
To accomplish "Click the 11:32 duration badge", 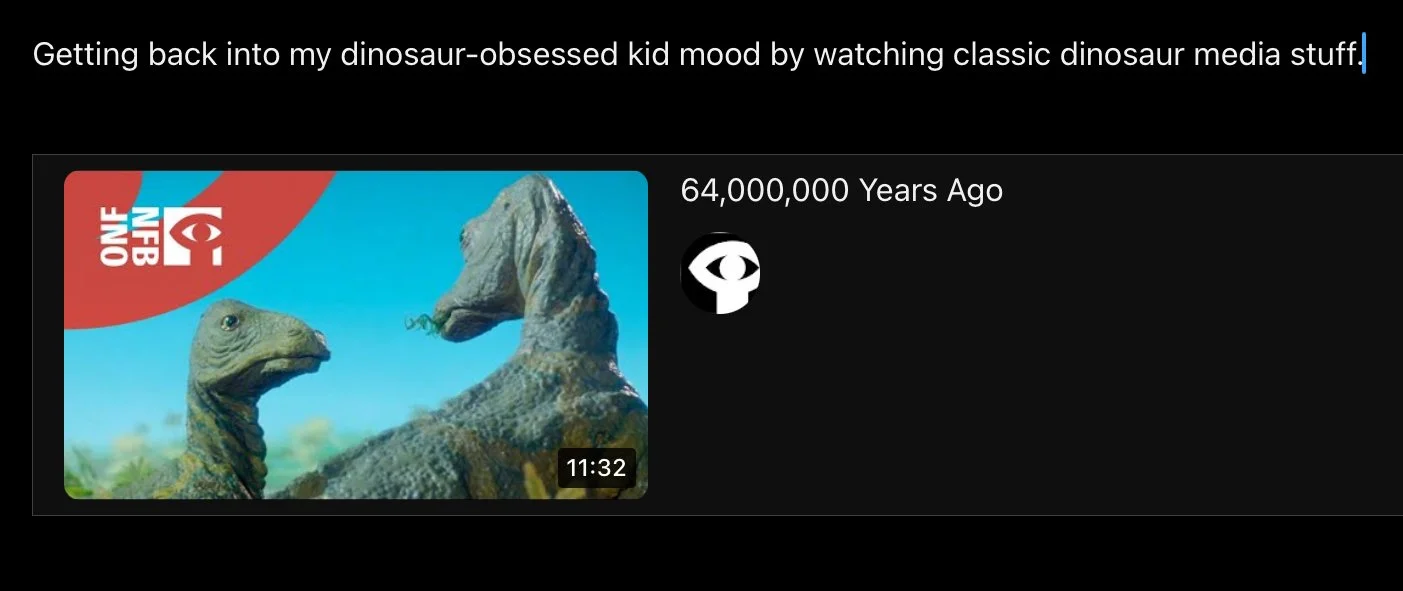I will click(596, 467).
